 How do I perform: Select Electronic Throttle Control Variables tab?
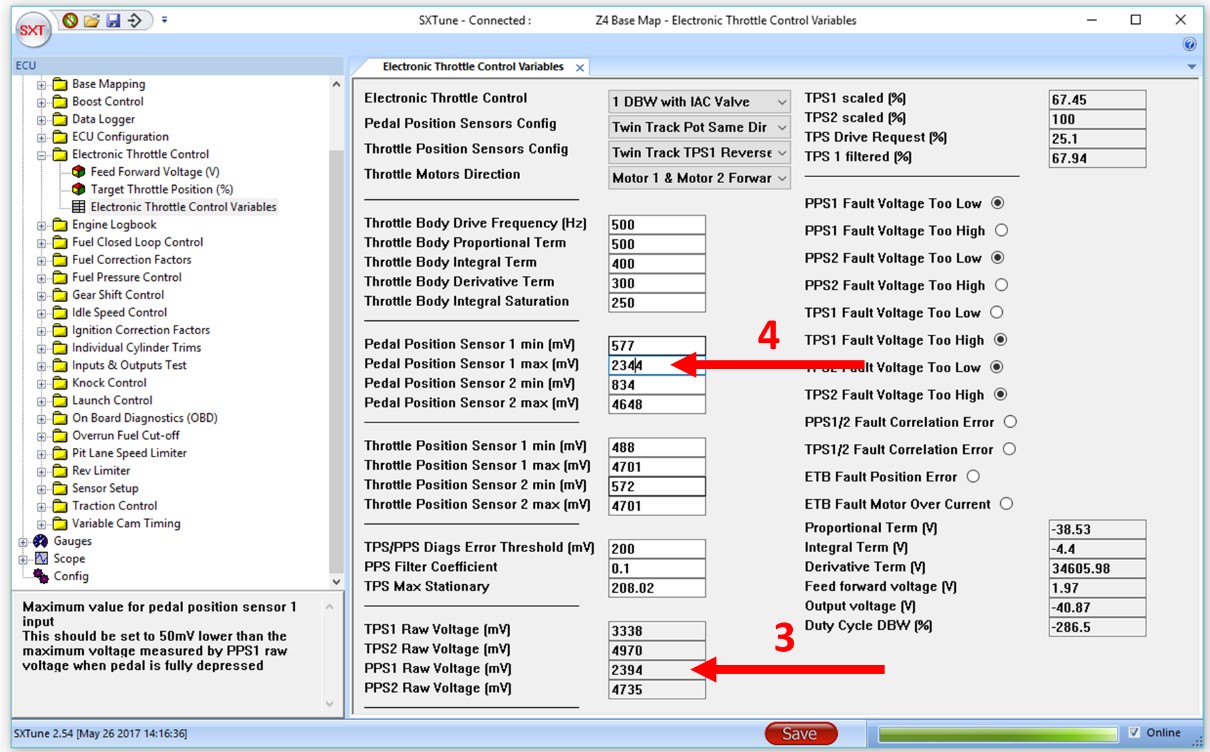click(x=472, y=67)
